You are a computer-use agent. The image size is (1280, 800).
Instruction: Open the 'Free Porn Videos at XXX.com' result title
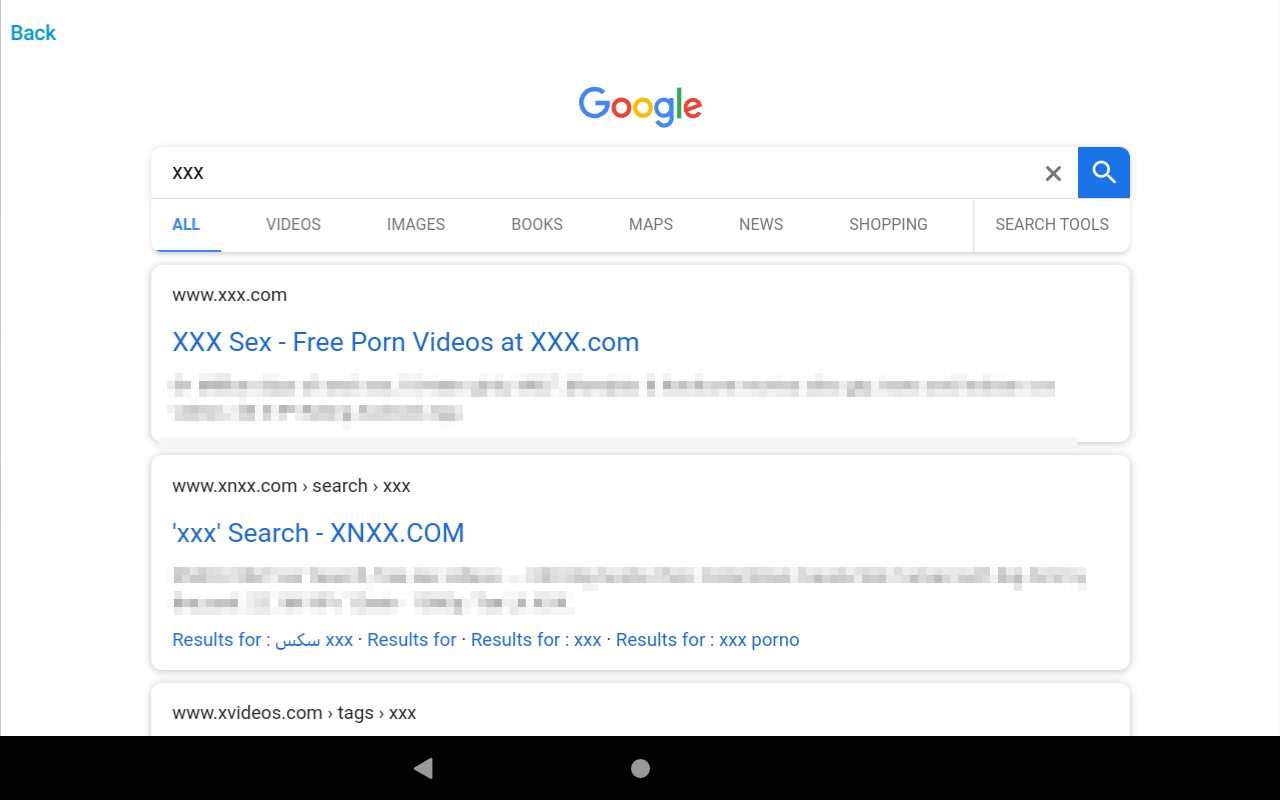click(x=406, y=342)
